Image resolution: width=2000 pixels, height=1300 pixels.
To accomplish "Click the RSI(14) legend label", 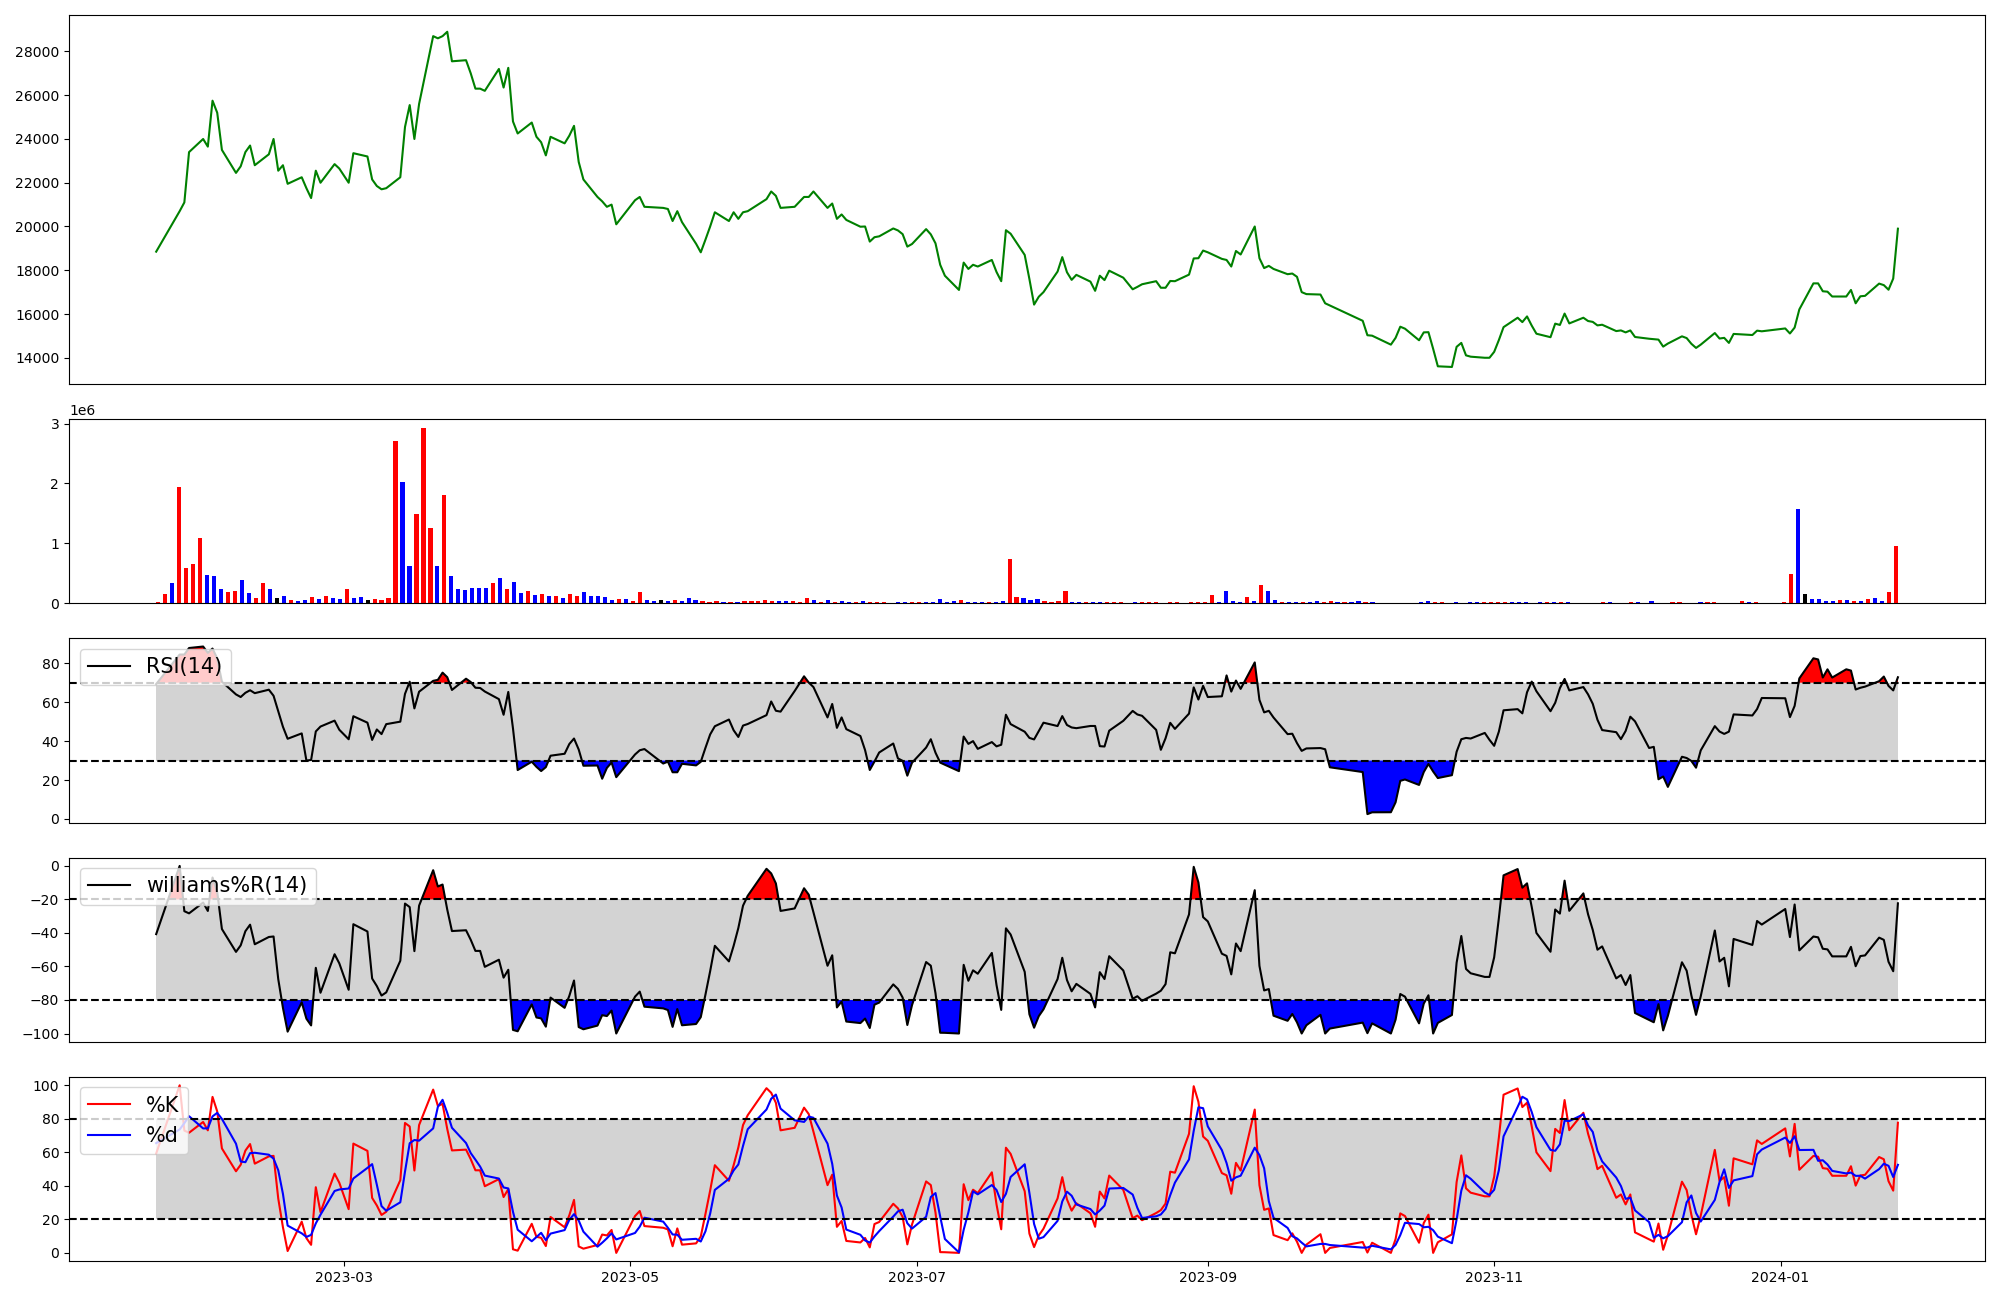I will 183,666.
